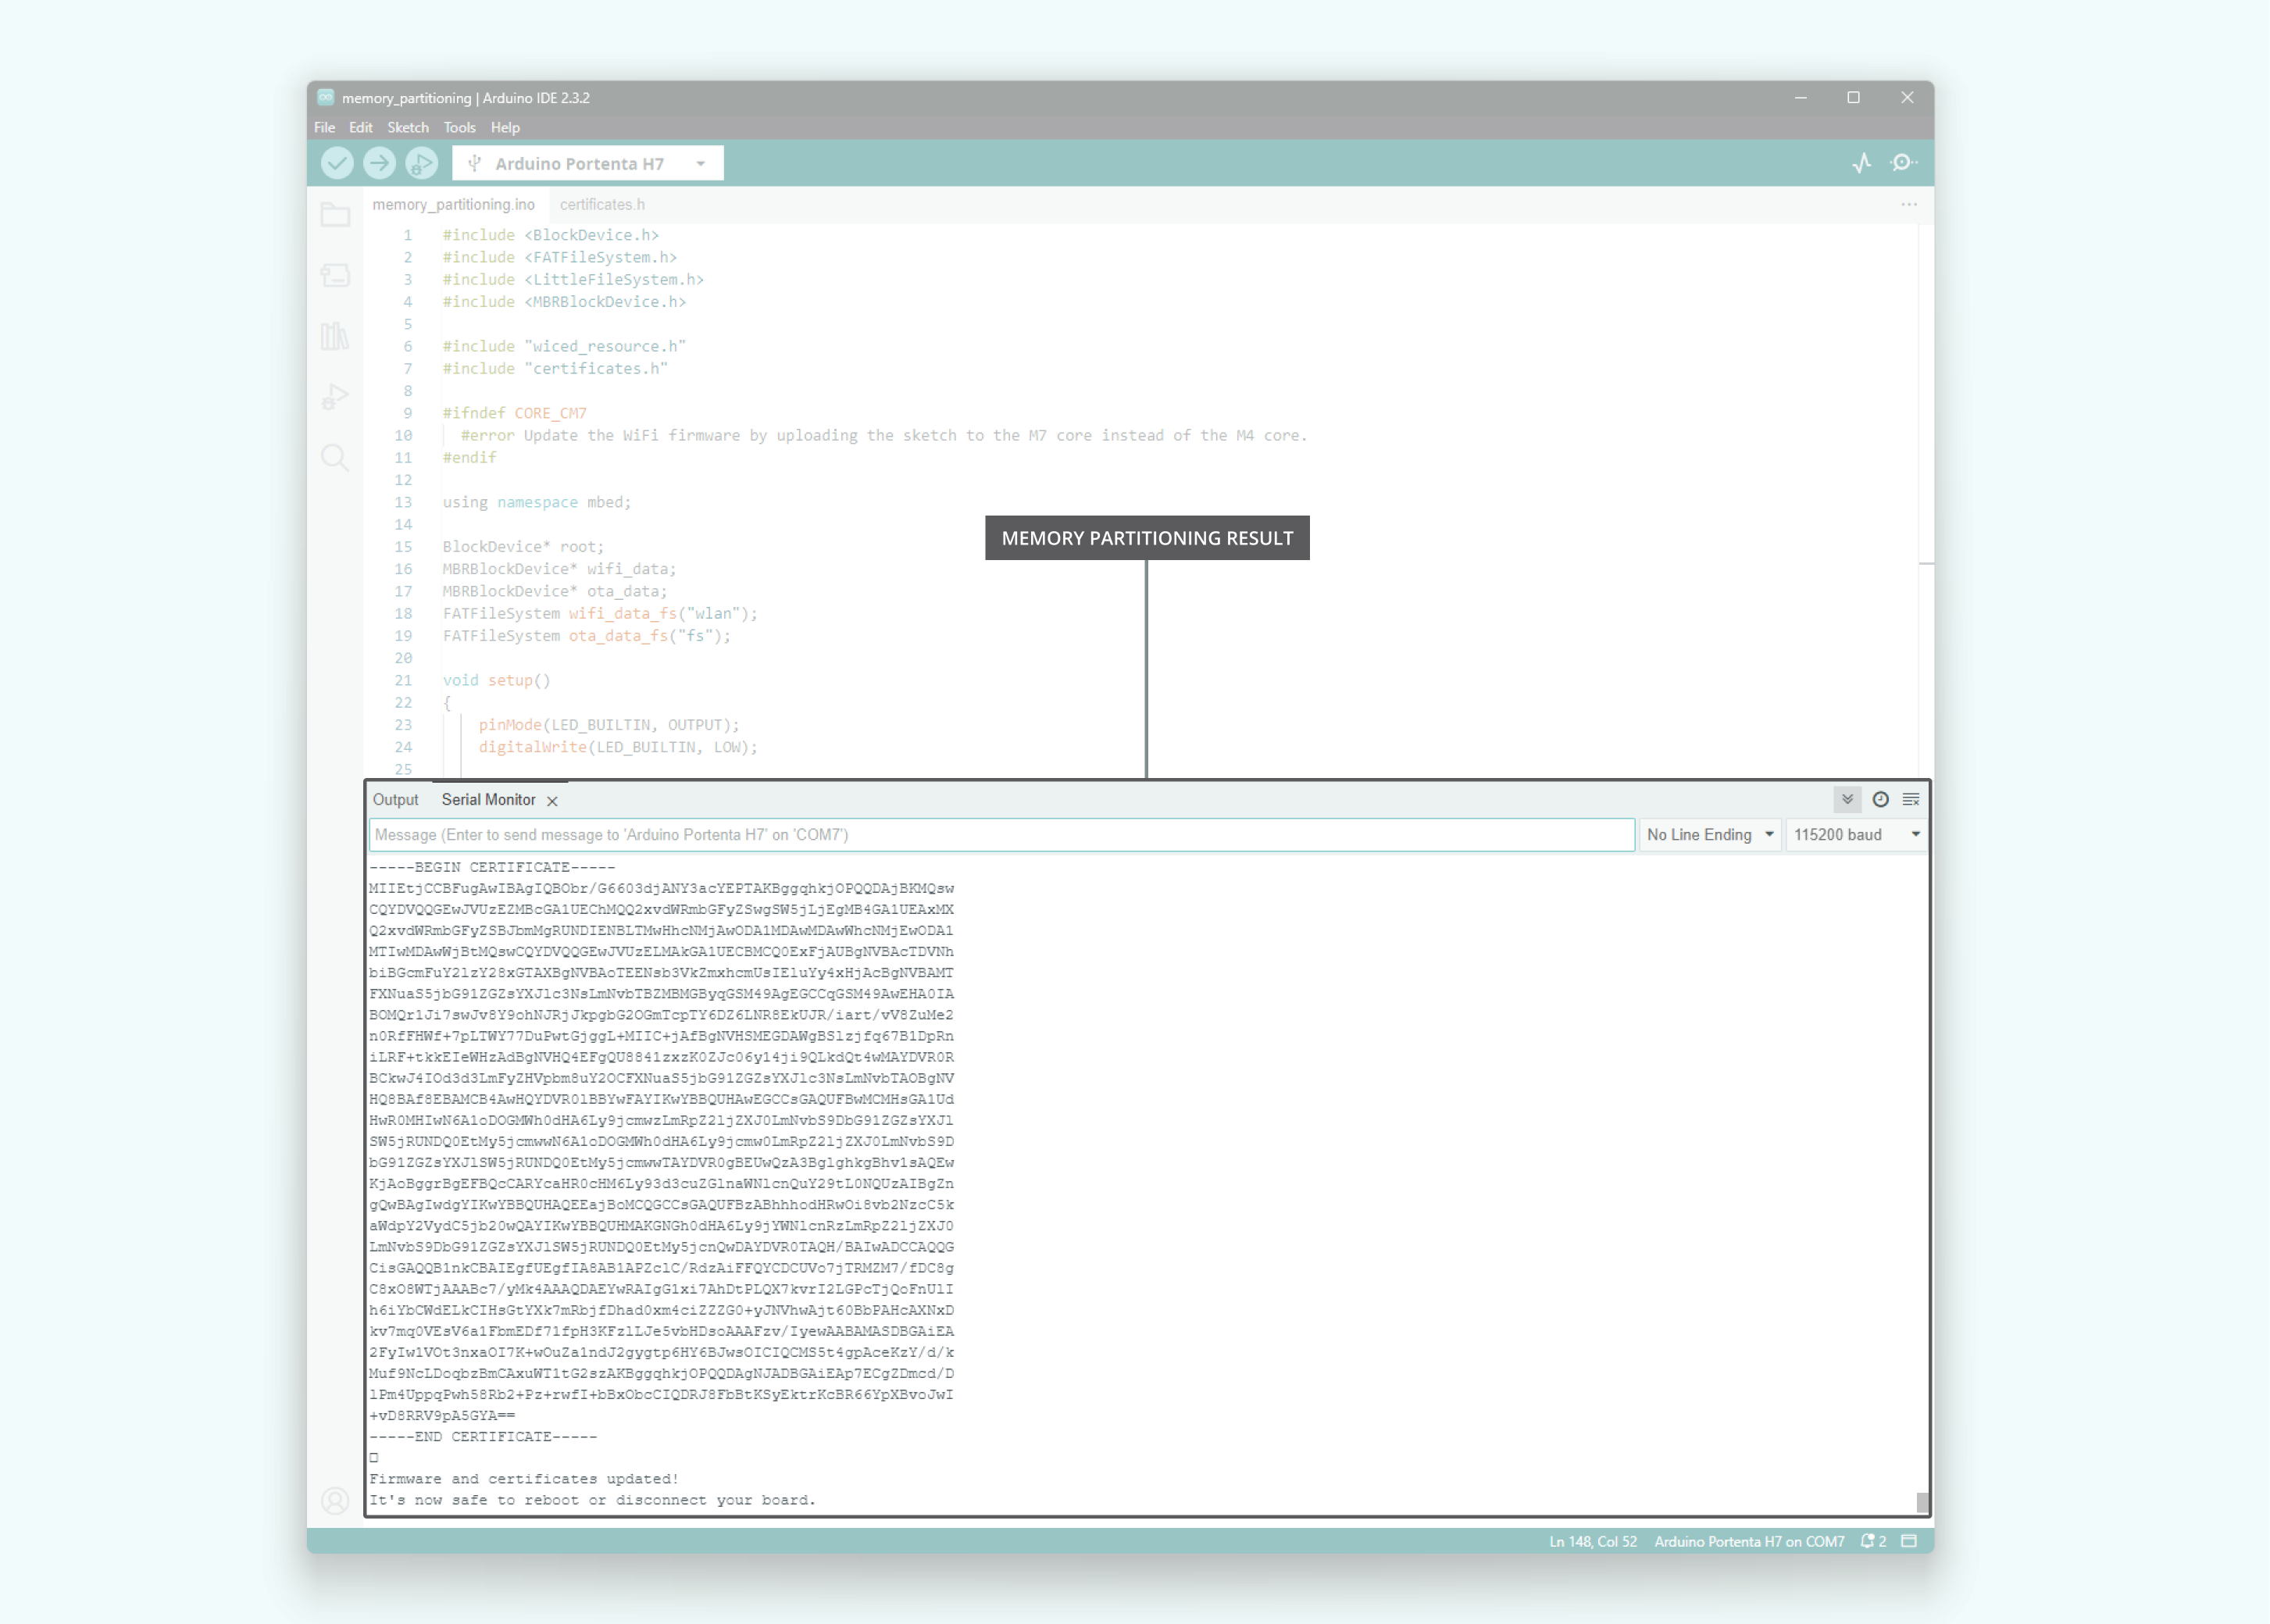Open the Search sidebar icon
The image size is (2270, 1624).
[x=335, y=458]
